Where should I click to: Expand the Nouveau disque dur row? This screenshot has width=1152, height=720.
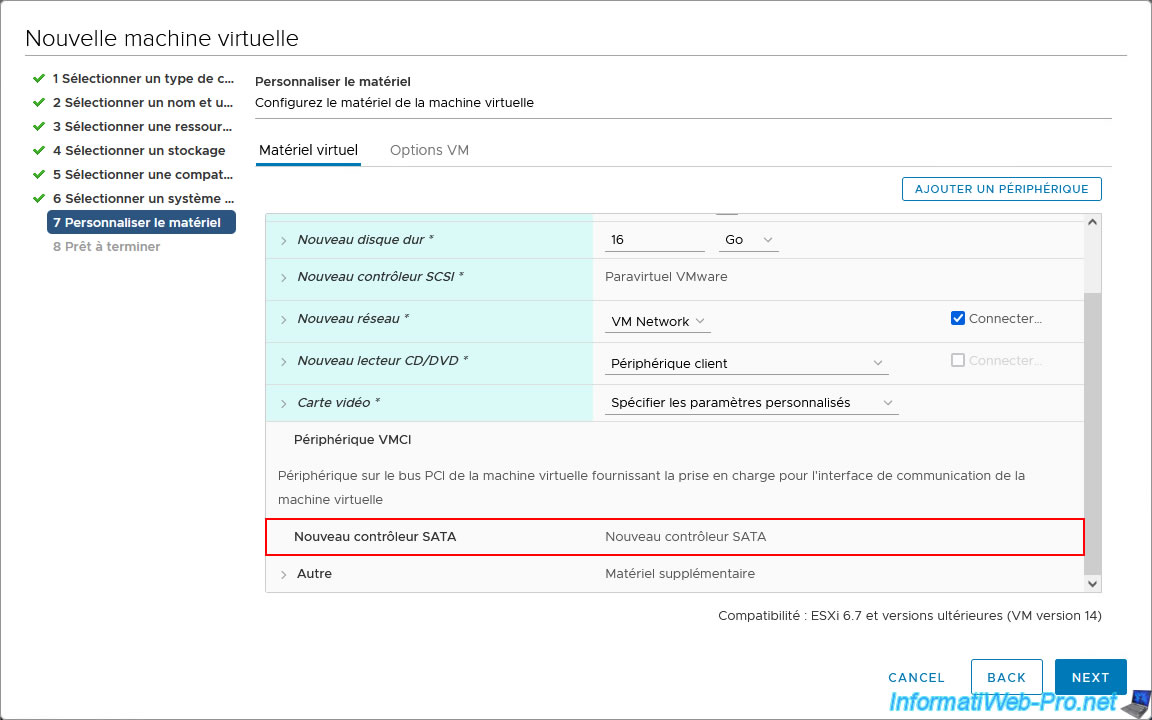(284, 241)
